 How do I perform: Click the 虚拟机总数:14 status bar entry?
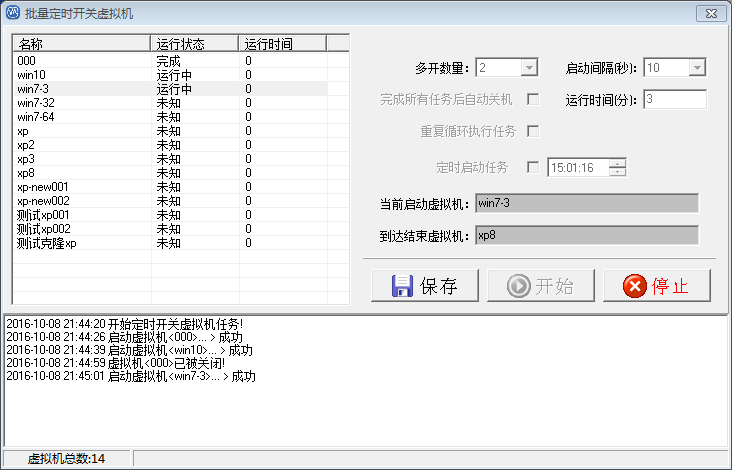point(66,459)
